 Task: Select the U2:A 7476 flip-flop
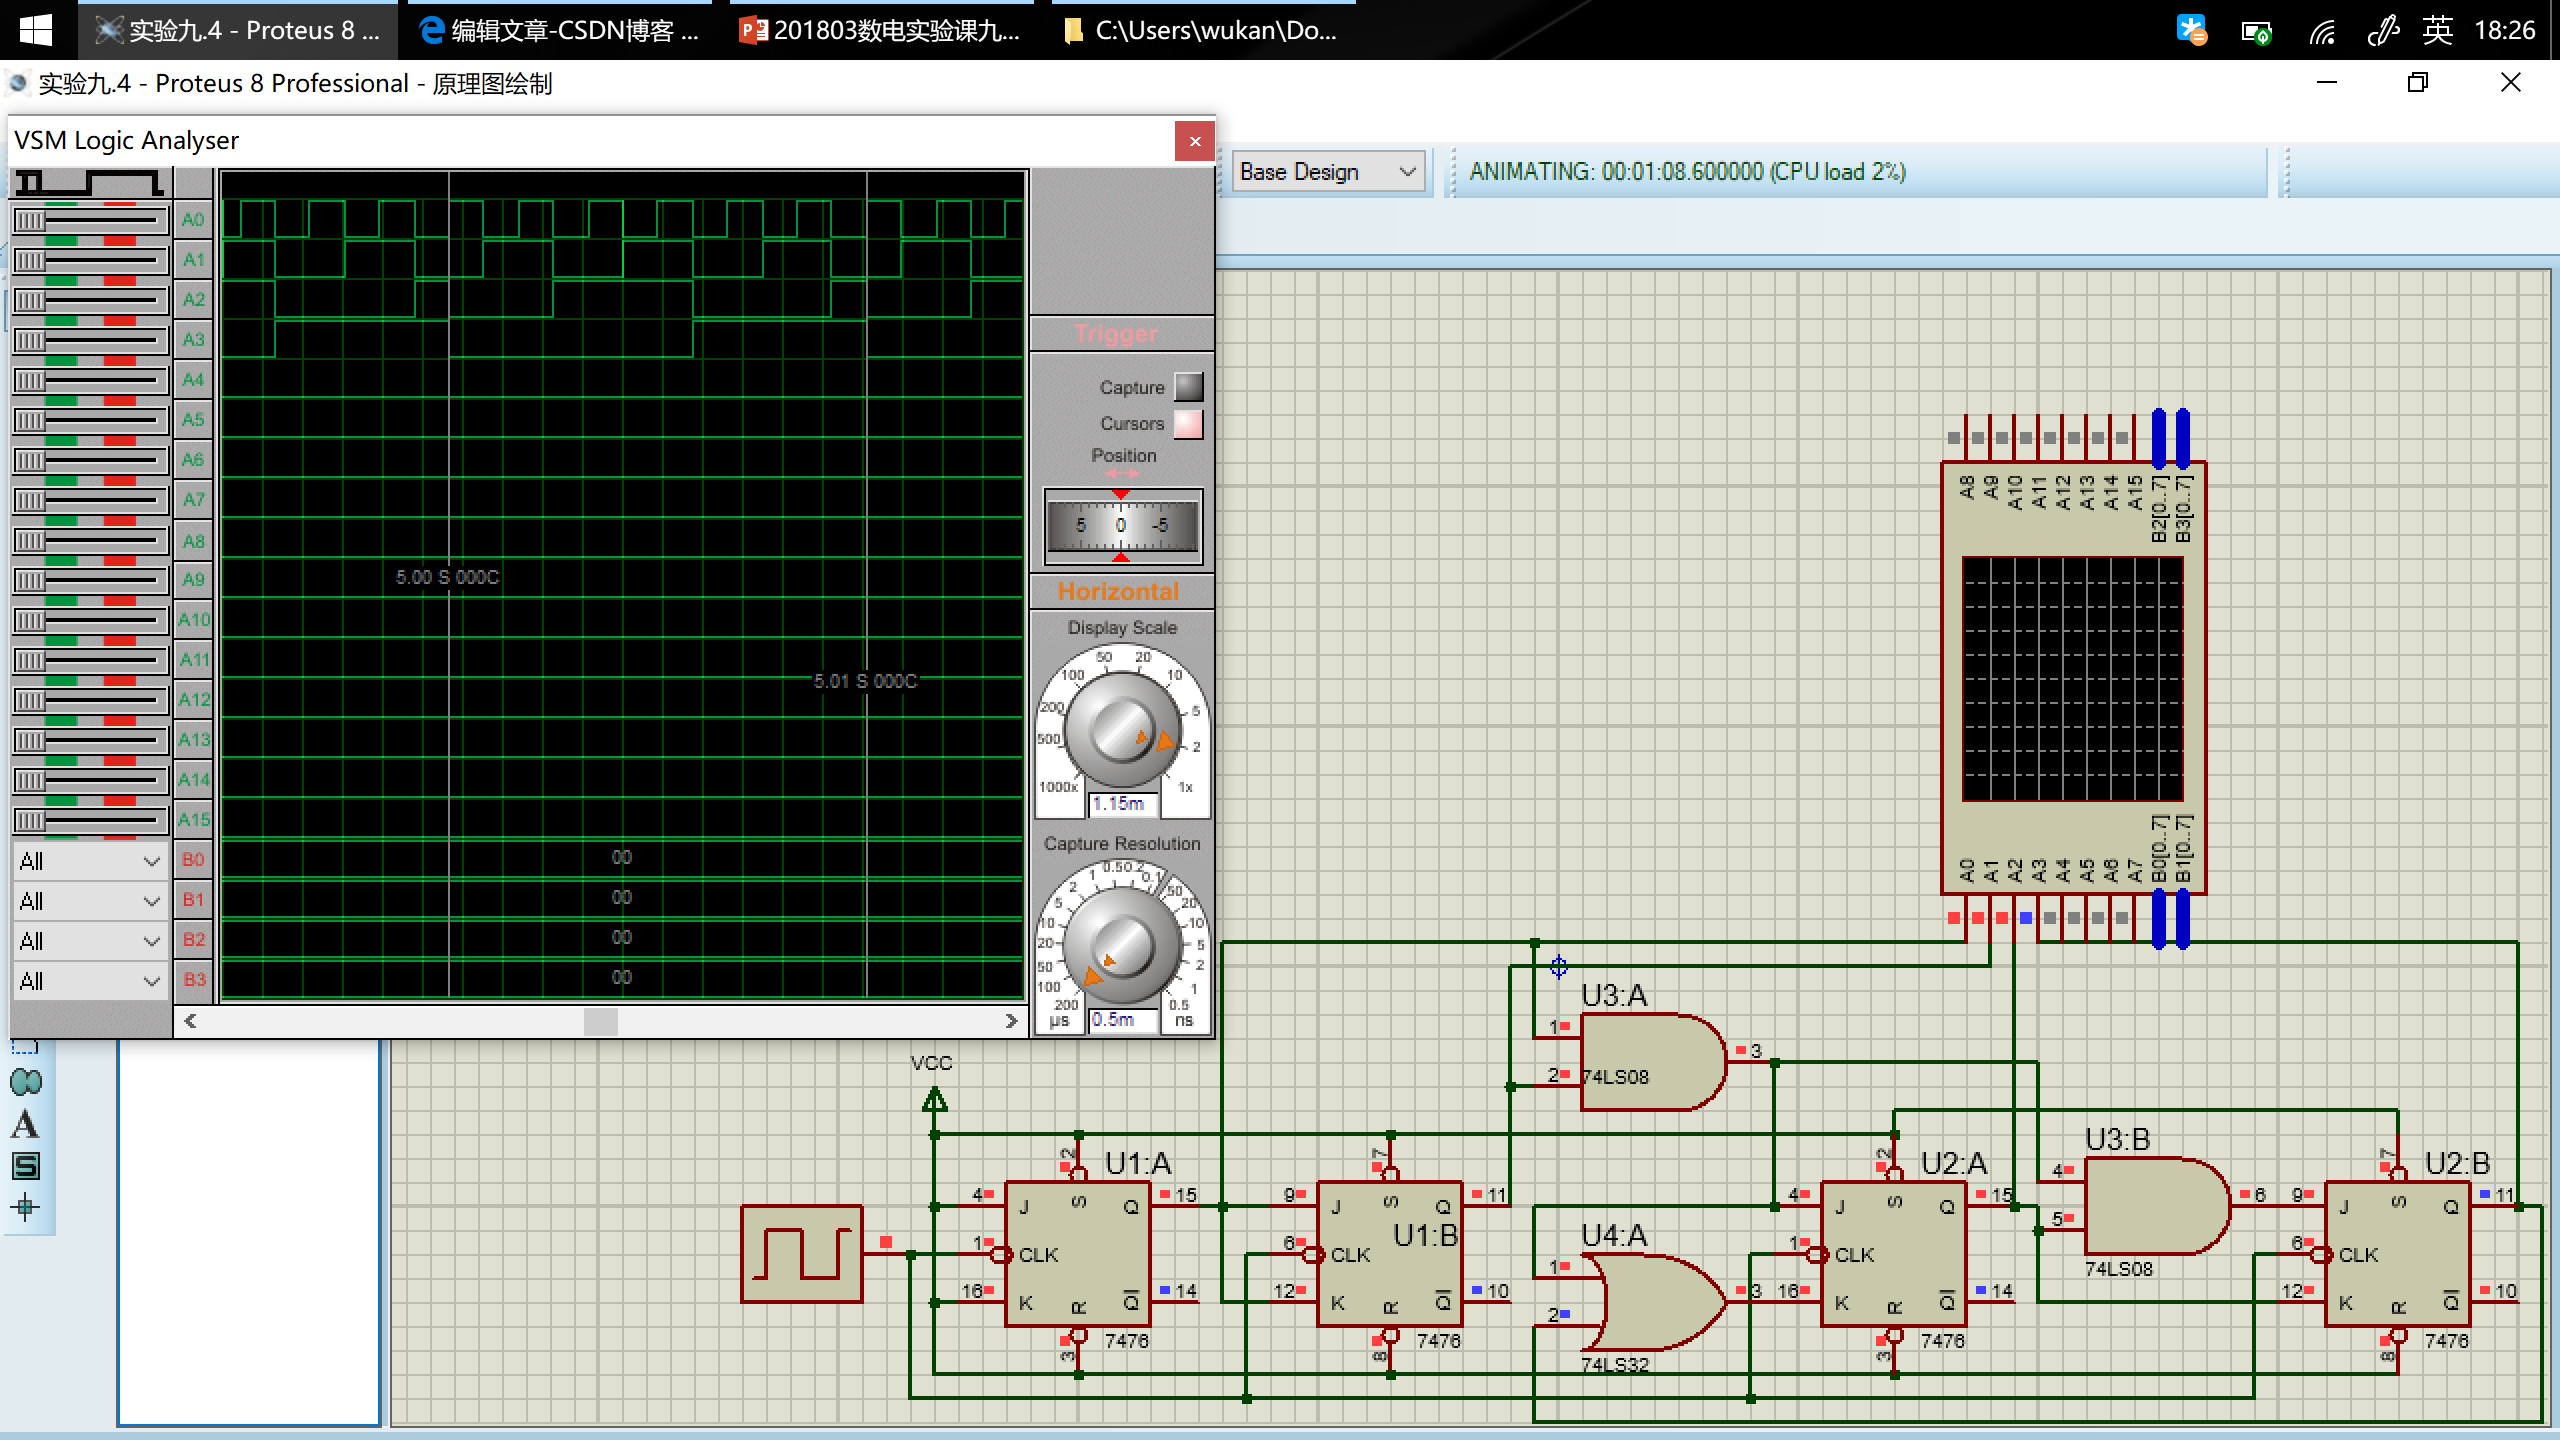pos(1893,1254)
